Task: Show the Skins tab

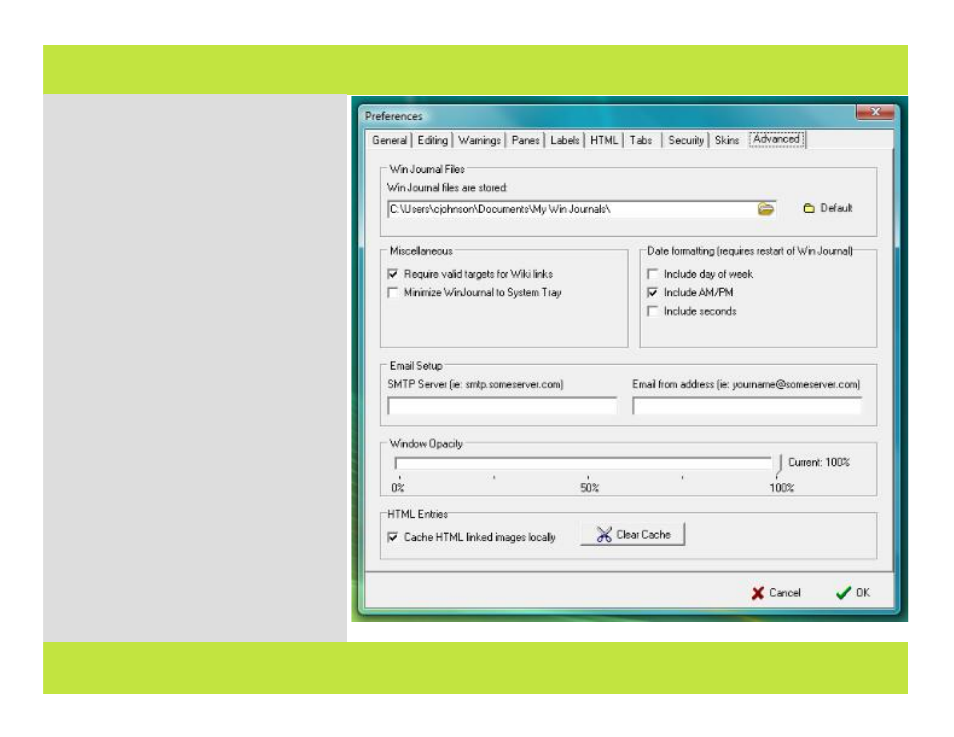Action: coord(727,141)
